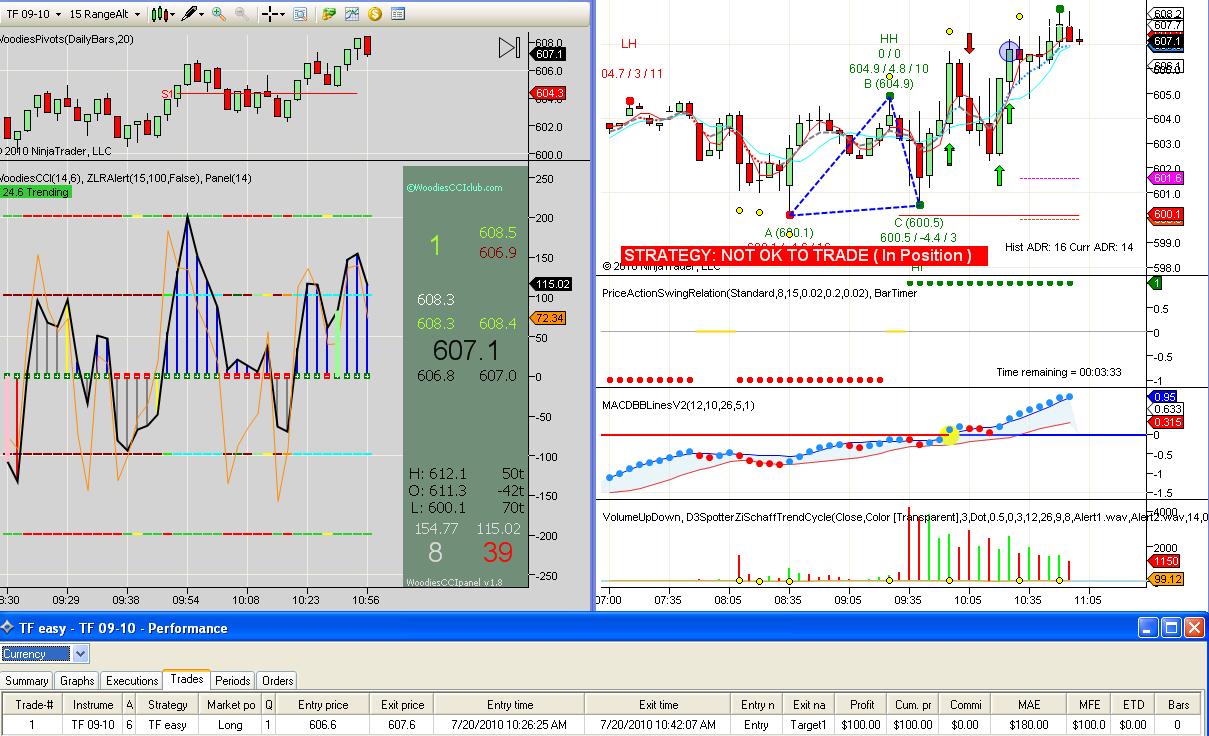1209x736 pixels.
Task: Open the indicators chart icon
Action: (352, 14)
